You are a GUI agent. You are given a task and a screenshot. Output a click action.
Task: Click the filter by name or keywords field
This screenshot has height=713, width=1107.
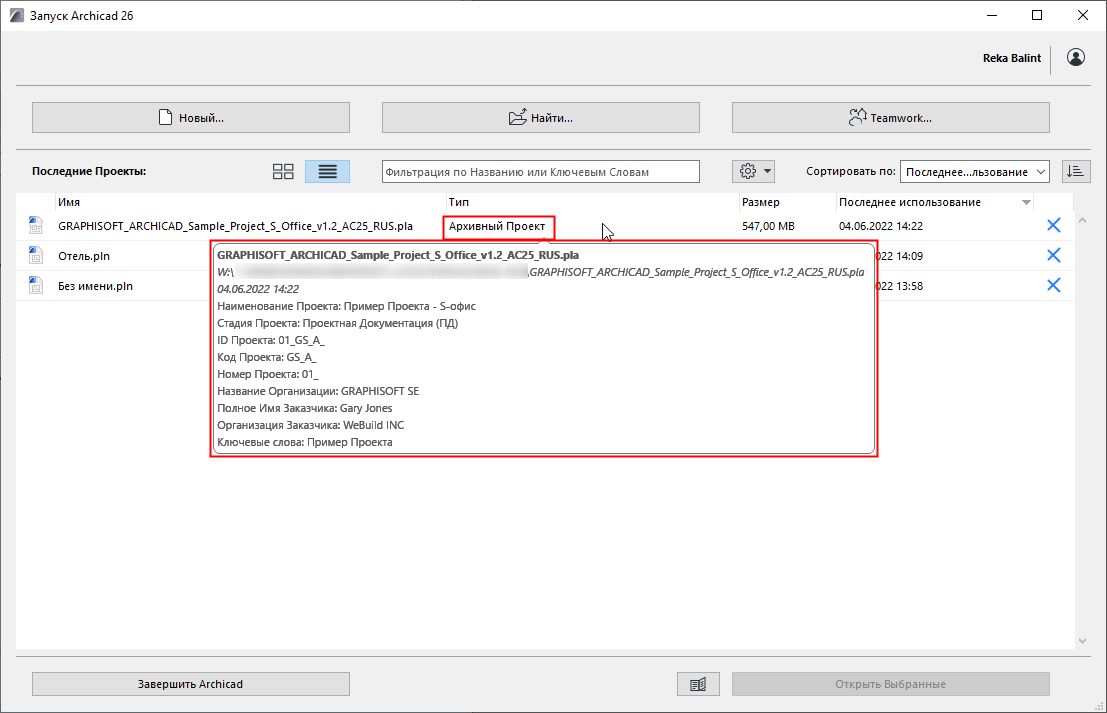tap(541, 172)
